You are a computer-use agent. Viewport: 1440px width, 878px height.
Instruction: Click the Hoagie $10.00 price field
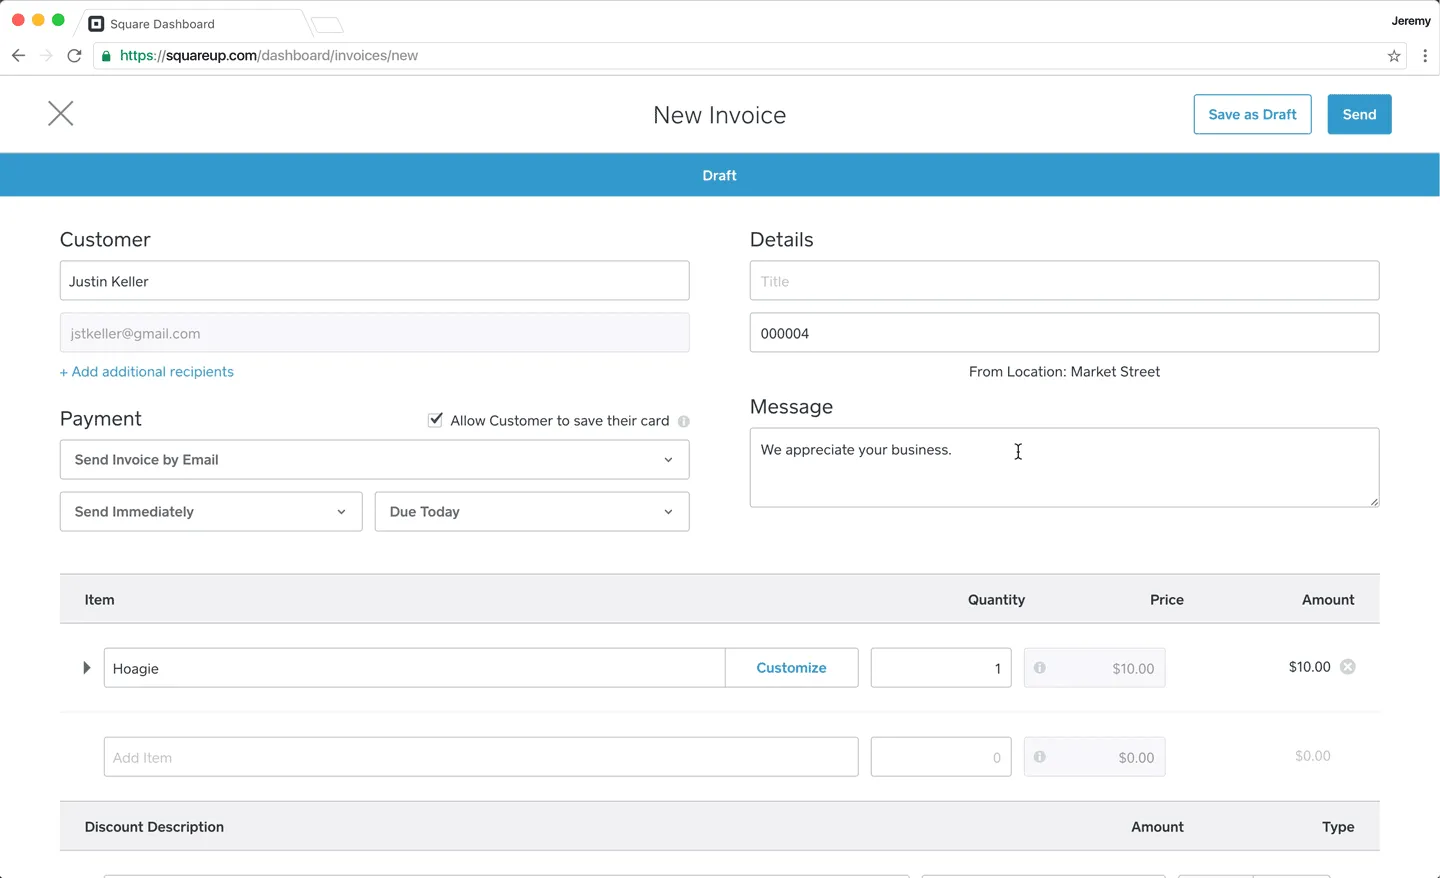point(1094,668)
